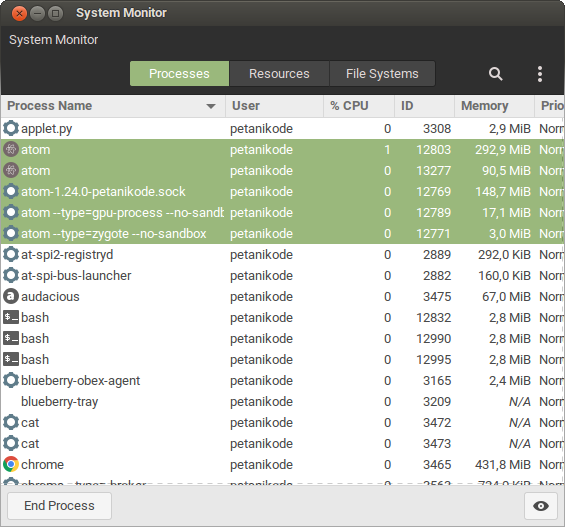The image size is (565, 527).
Task: Close the System Monitor window
Action: point(19,14)
